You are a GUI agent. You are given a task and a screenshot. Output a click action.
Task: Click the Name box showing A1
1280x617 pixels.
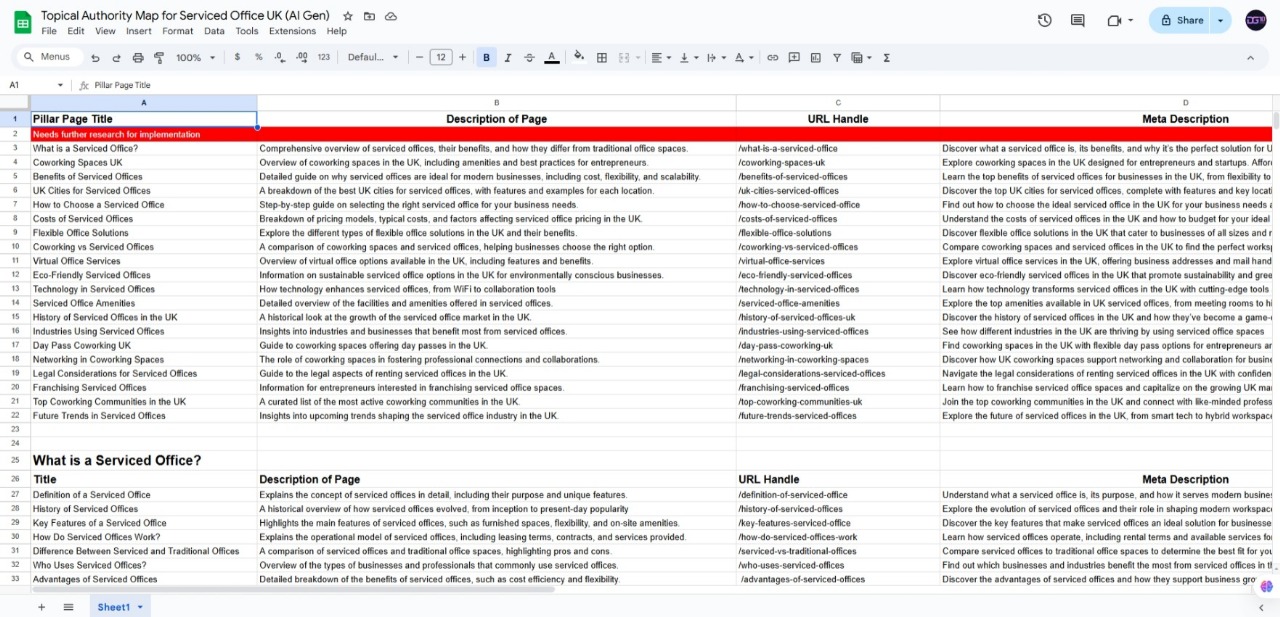pyautogui.click(x=36, y=85)
